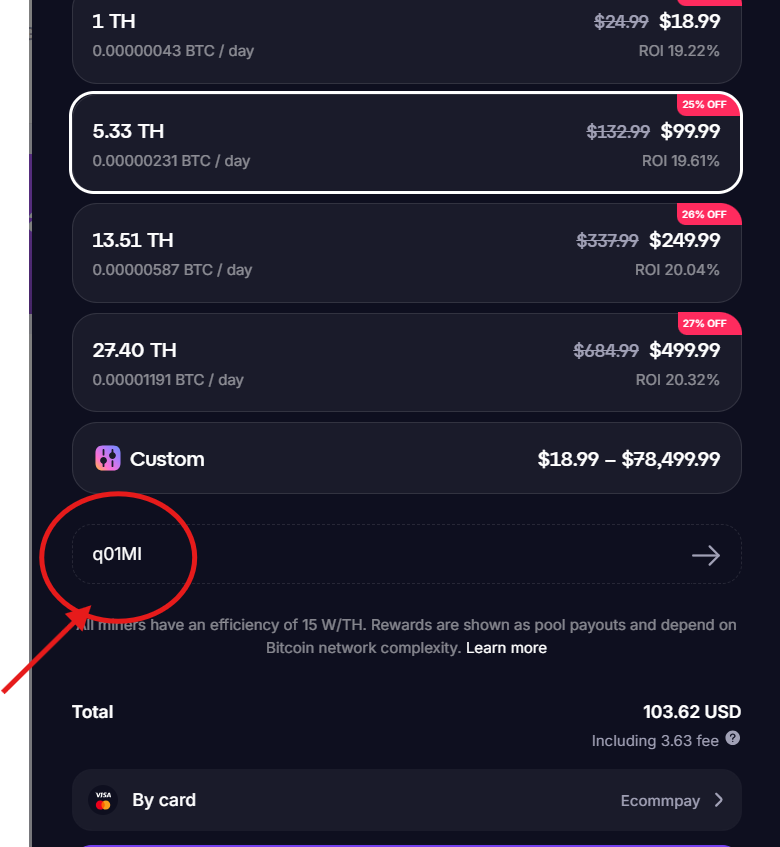Screen dimensions: 780x847
Task: Click the Mastercard logo beside By card
Action: (103, 805)
